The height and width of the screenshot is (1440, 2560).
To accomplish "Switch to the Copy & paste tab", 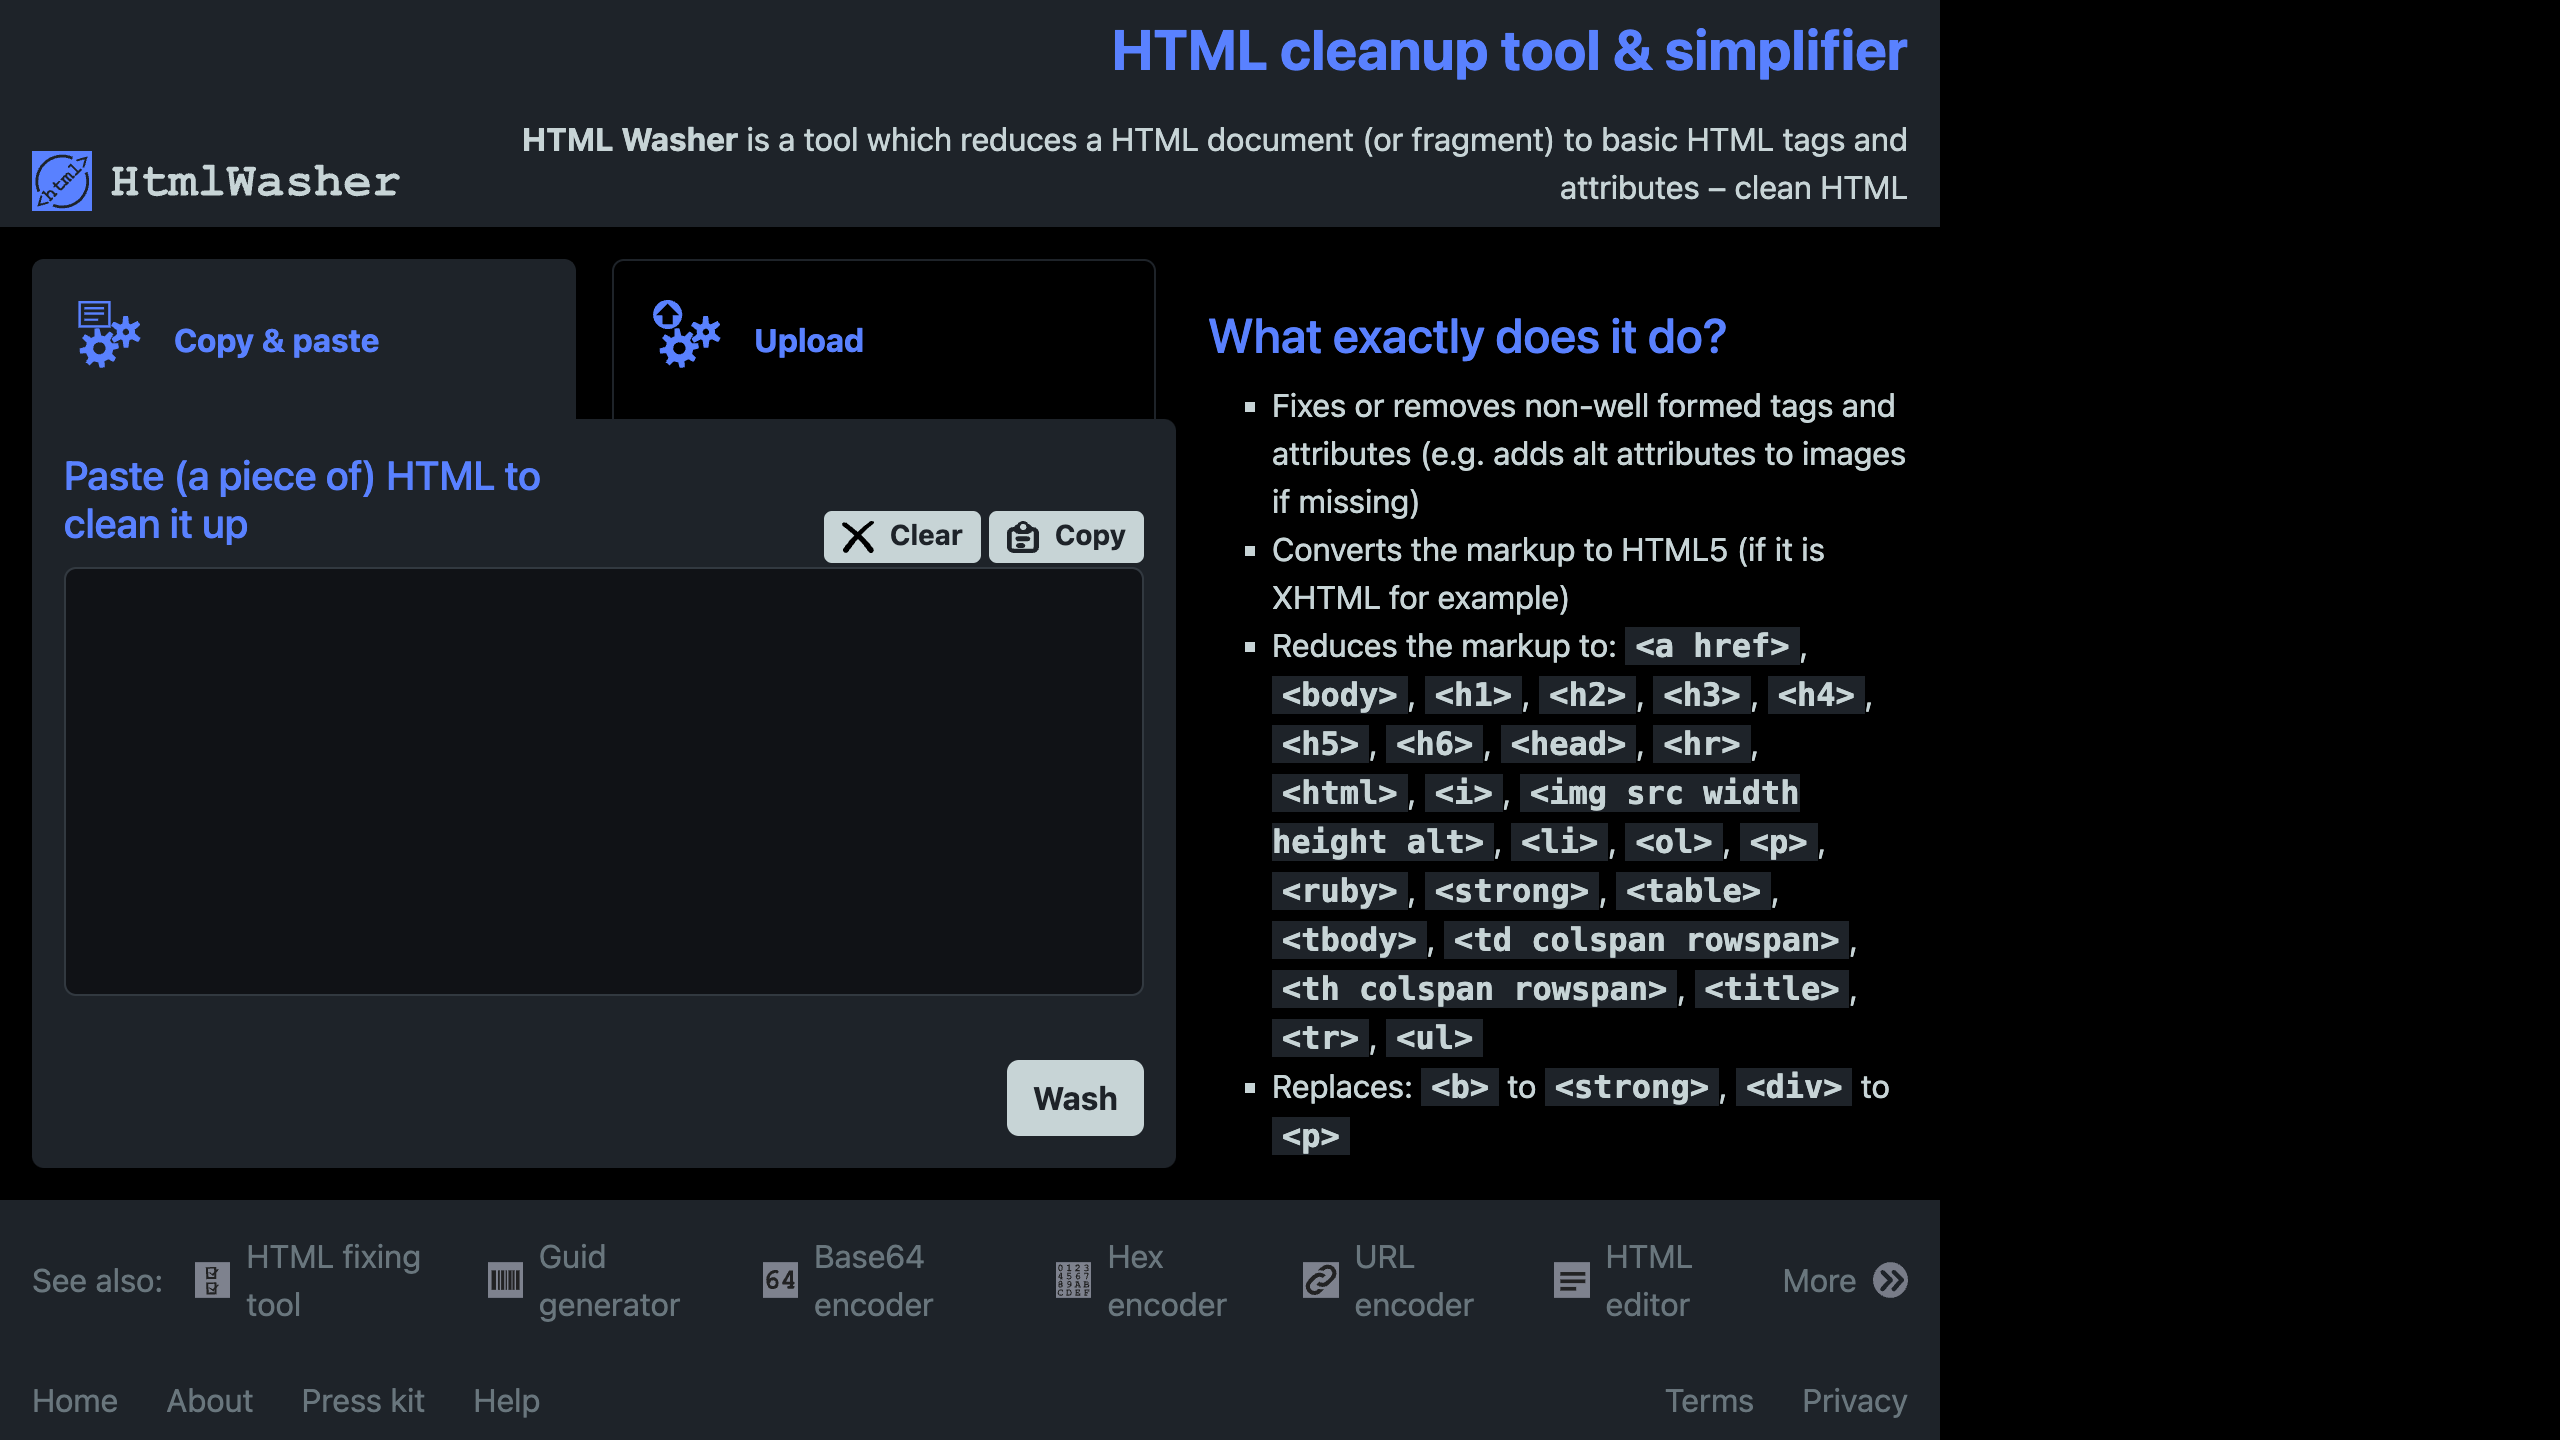I will point(276,341).
